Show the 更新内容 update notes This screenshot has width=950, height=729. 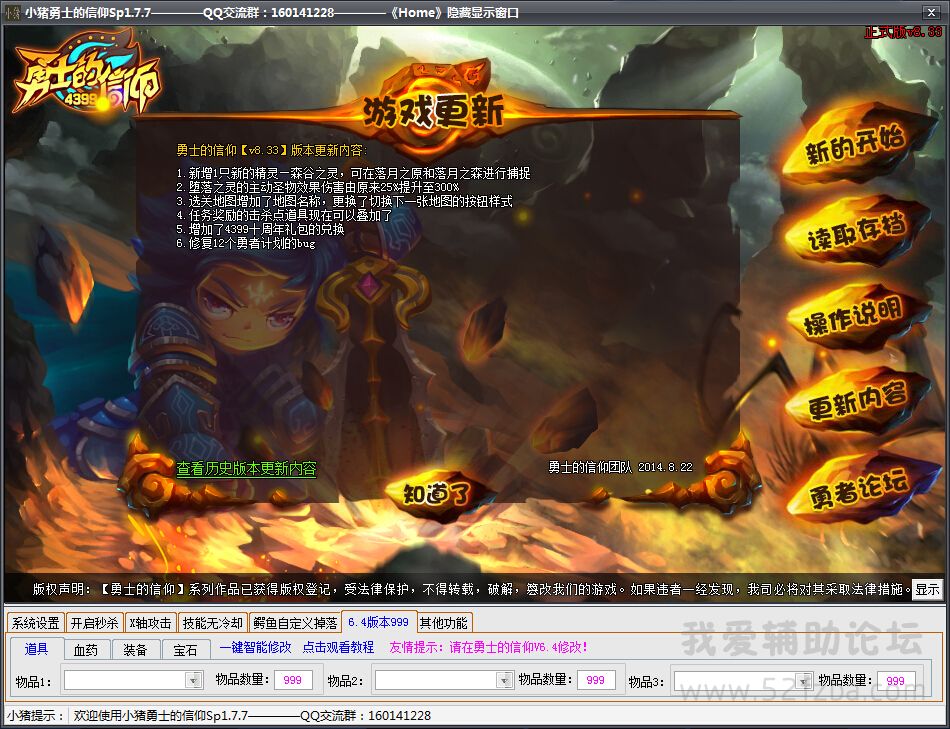point(857,400)
